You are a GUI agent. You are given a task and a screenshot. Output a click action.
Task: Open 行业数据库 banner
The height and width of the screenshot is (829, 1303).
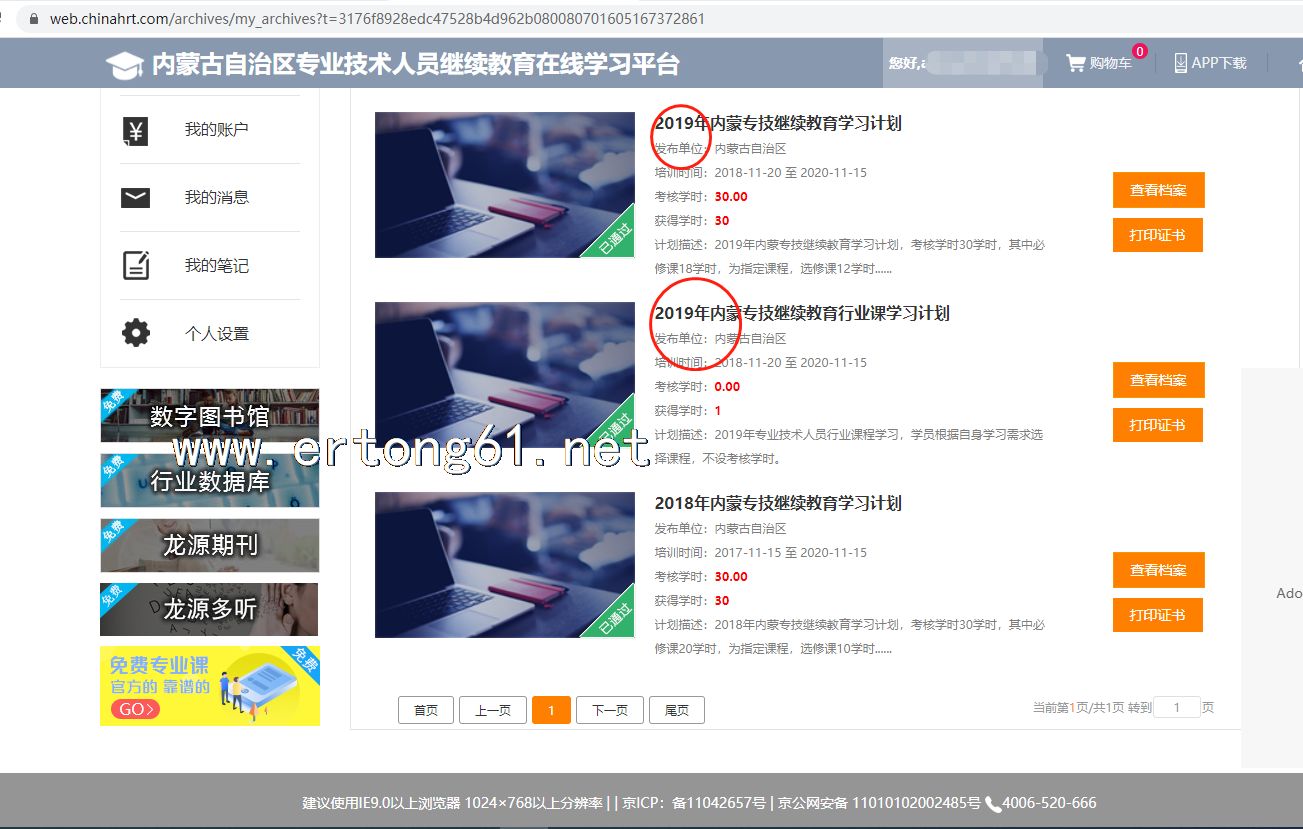[210, 481]
